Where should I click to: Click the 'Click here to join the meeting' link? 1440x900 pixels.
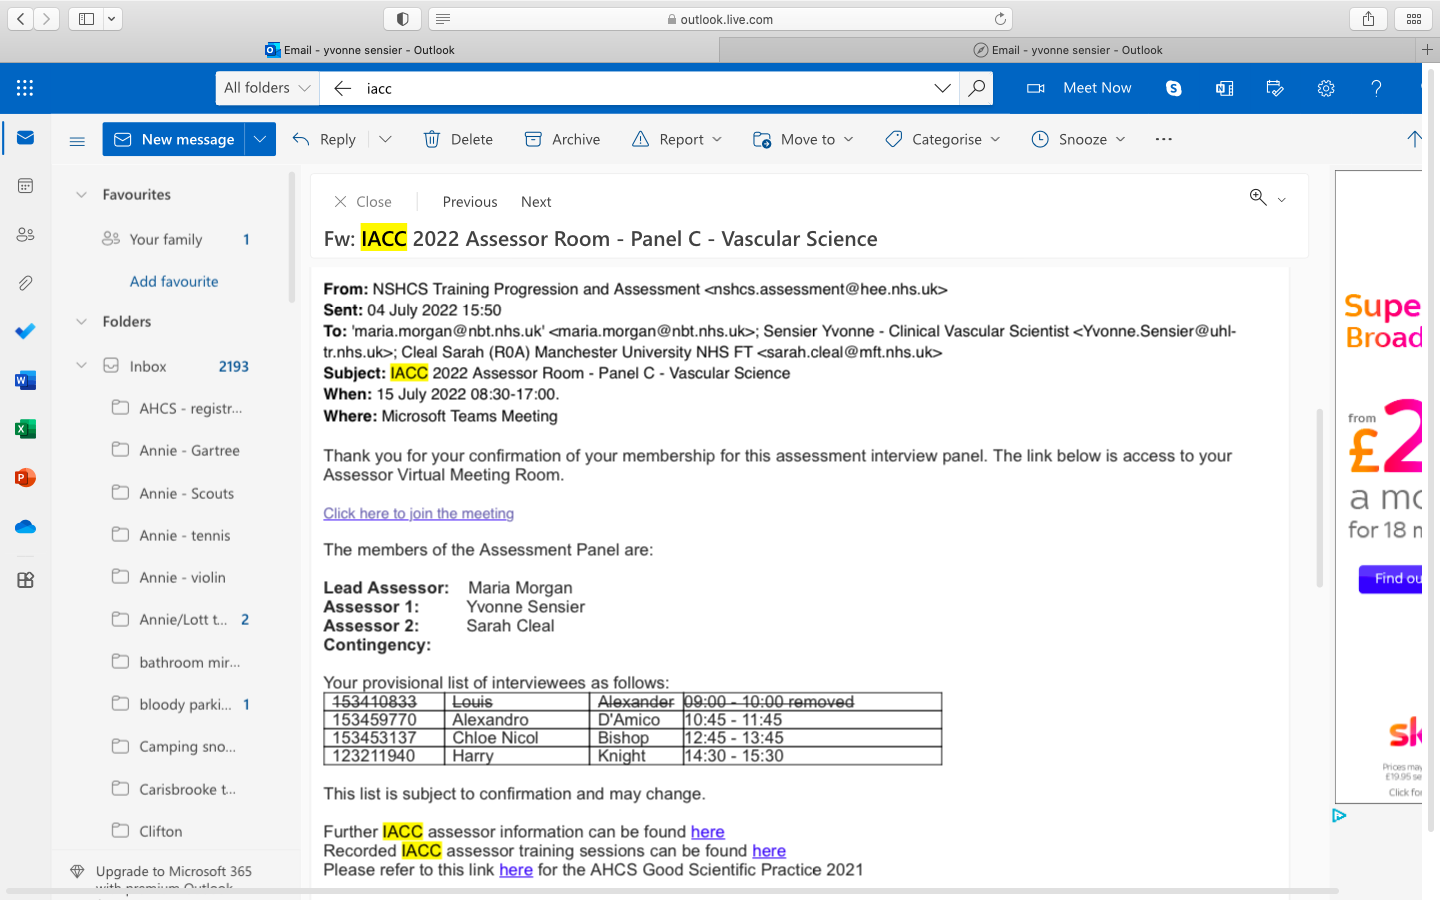[x=418, y=513]
